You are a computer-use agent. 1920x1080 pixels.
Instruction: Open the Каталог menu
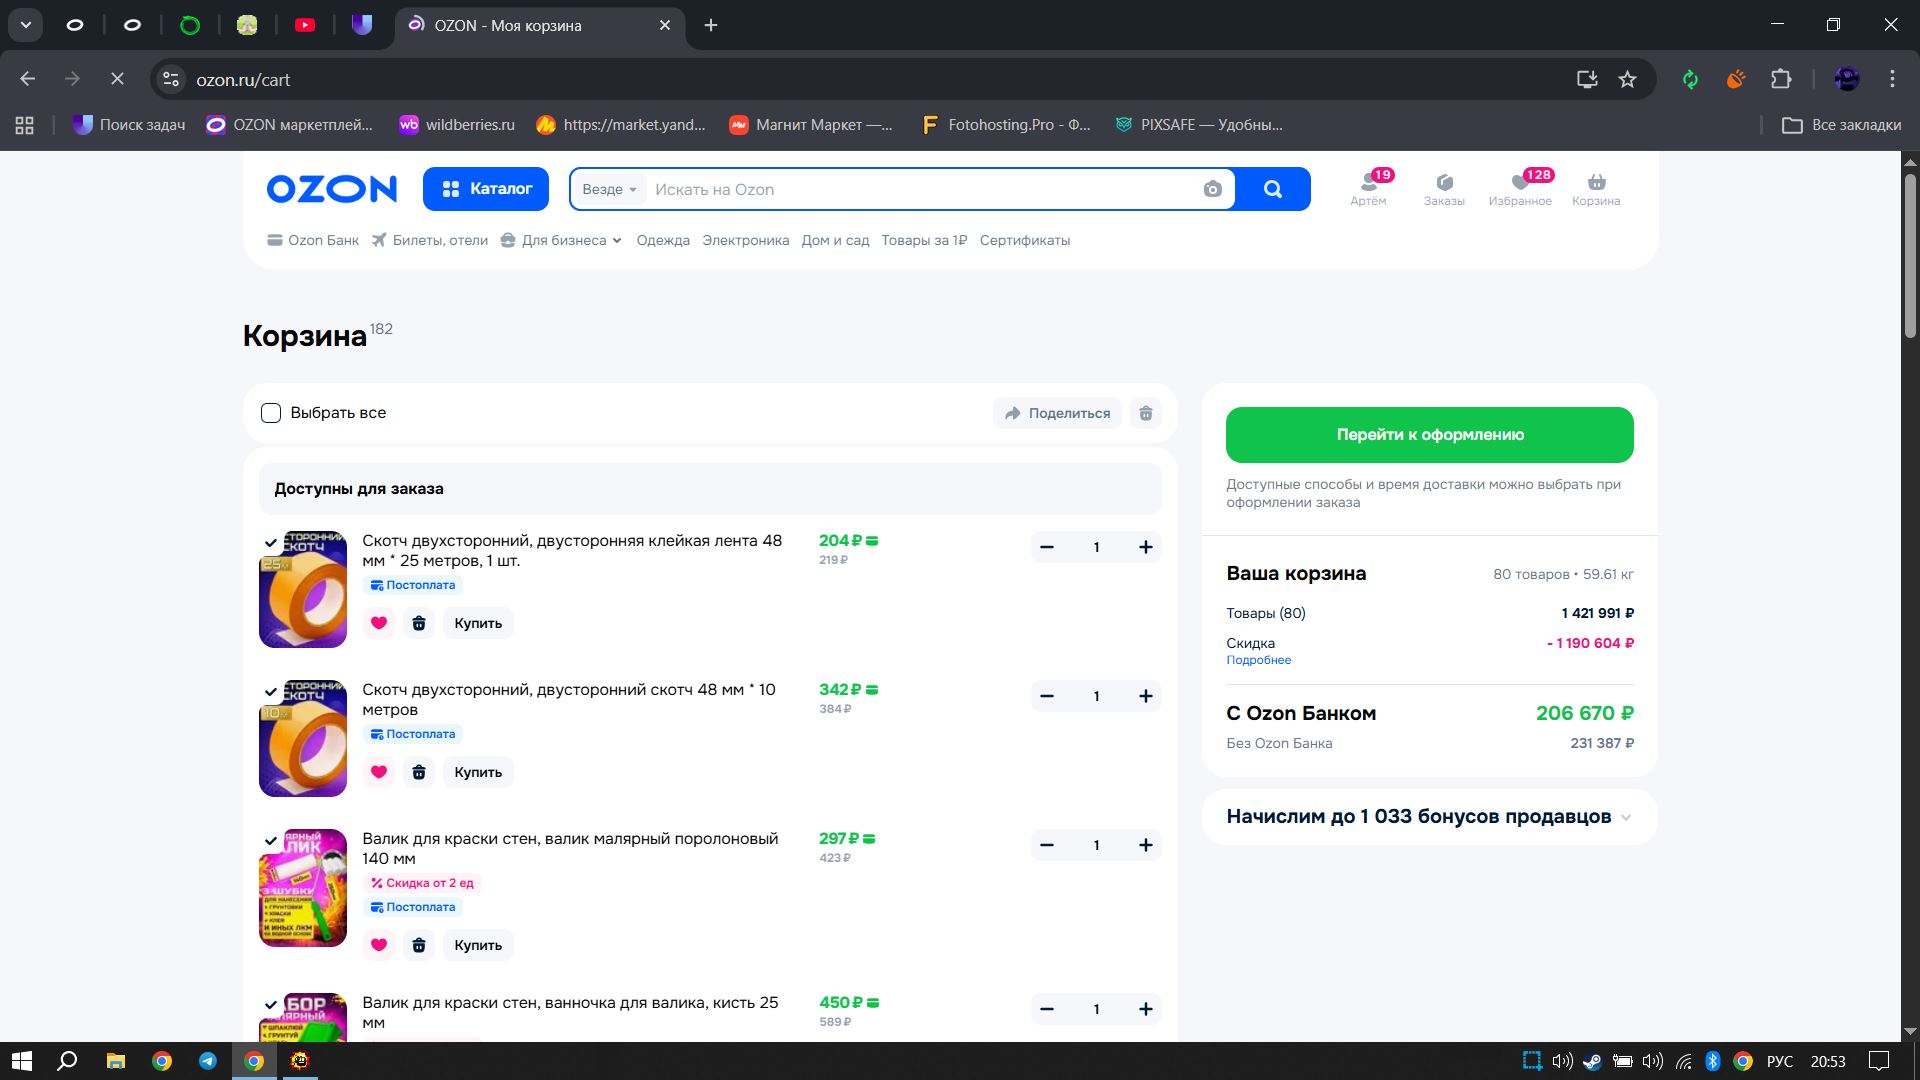tap(486, 189)
